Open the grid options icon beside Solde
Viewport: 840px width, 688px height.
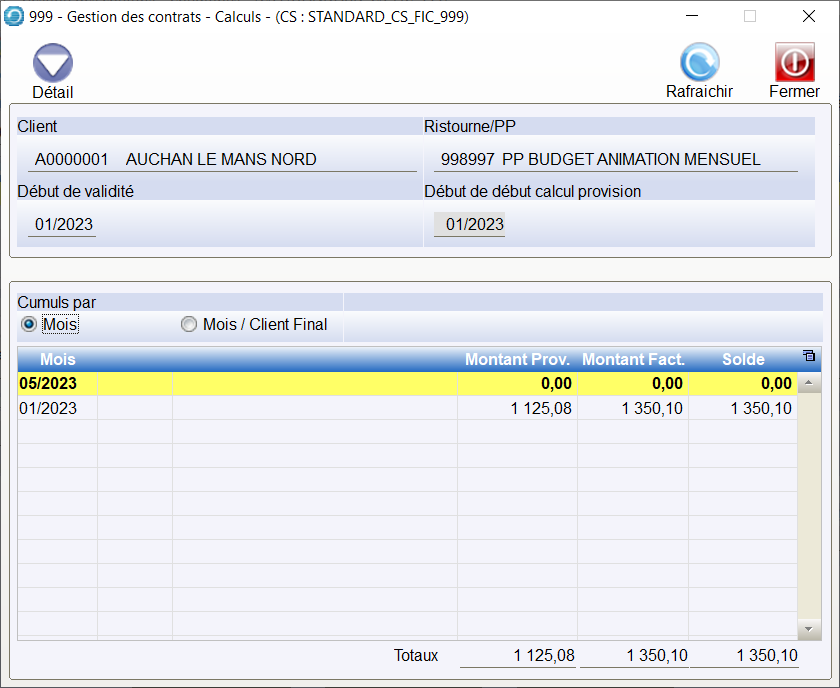click(808, 356)
